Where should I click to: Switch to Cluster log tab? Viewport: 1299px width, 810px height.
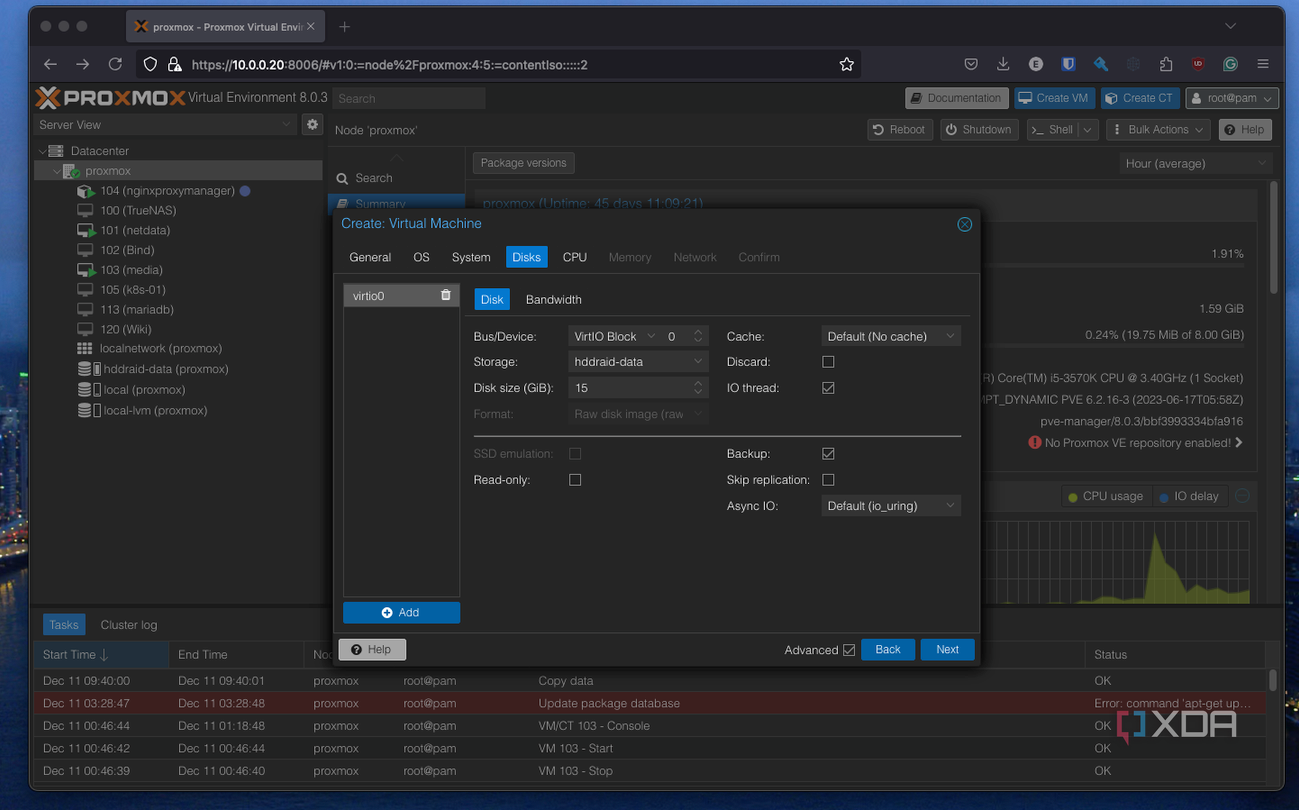point(129,625)
